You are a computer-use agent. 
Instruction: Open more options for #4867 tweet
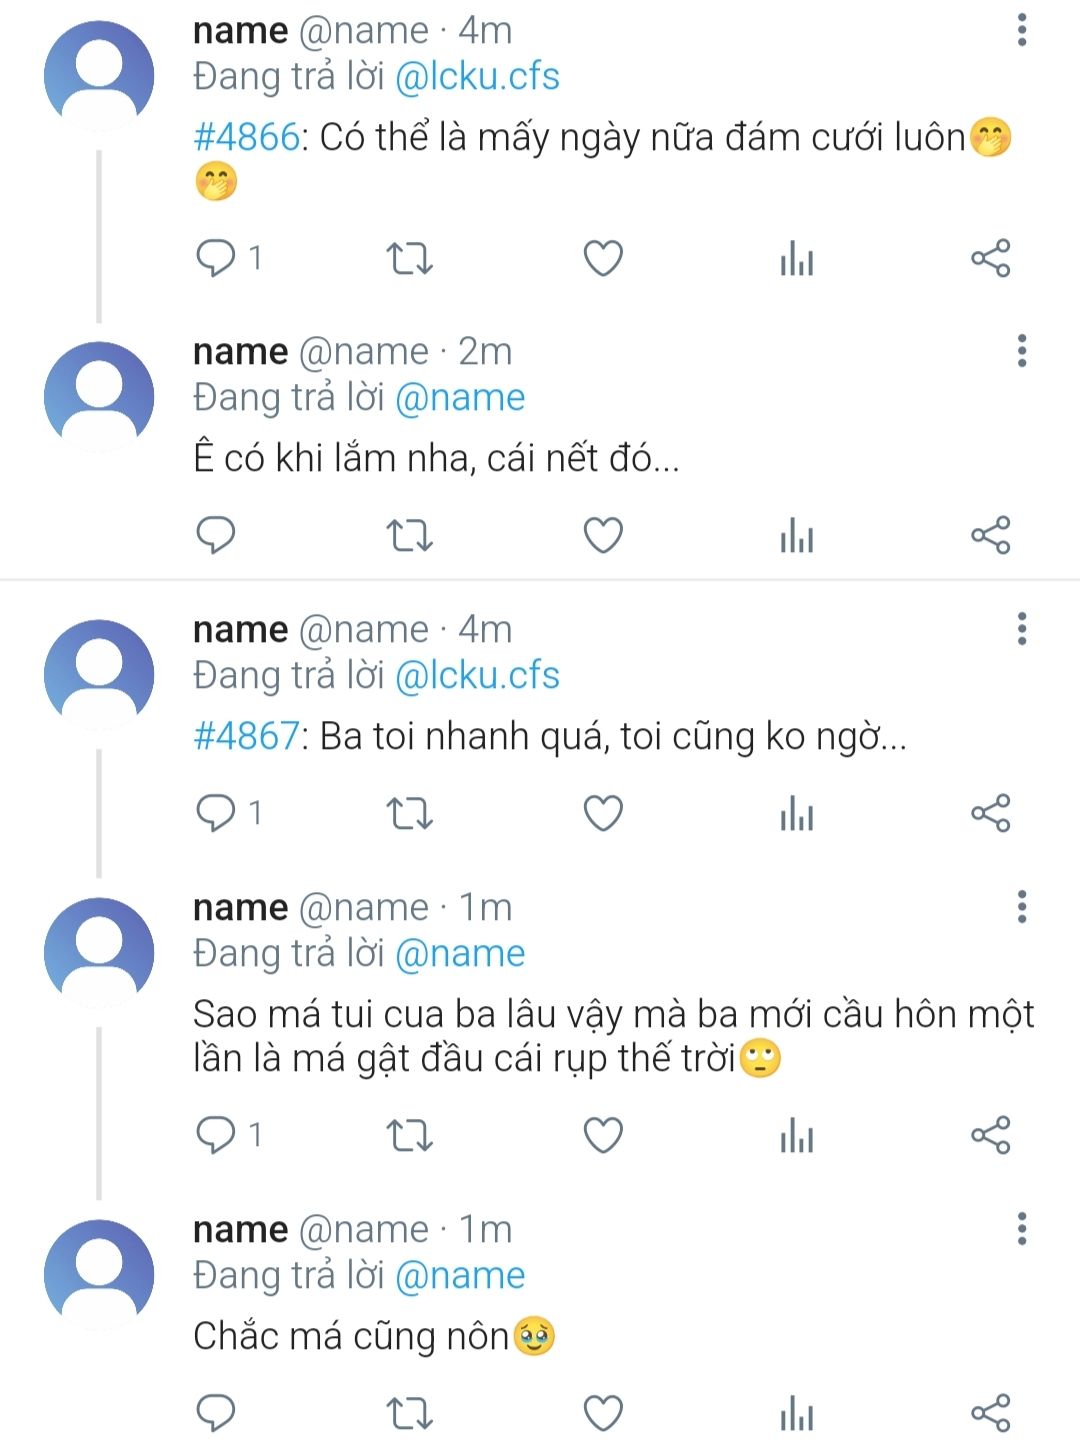[x=1021, y=629]
